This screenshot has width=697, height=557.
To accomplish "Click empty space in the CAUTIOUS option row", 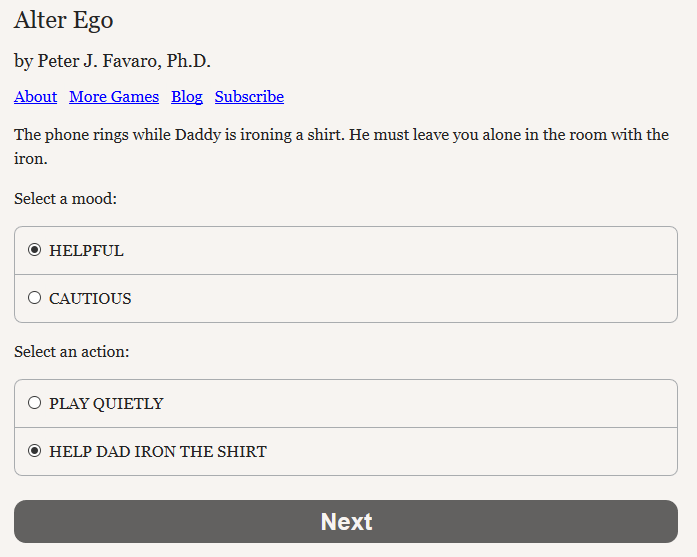I will click(x=400, y=298).
